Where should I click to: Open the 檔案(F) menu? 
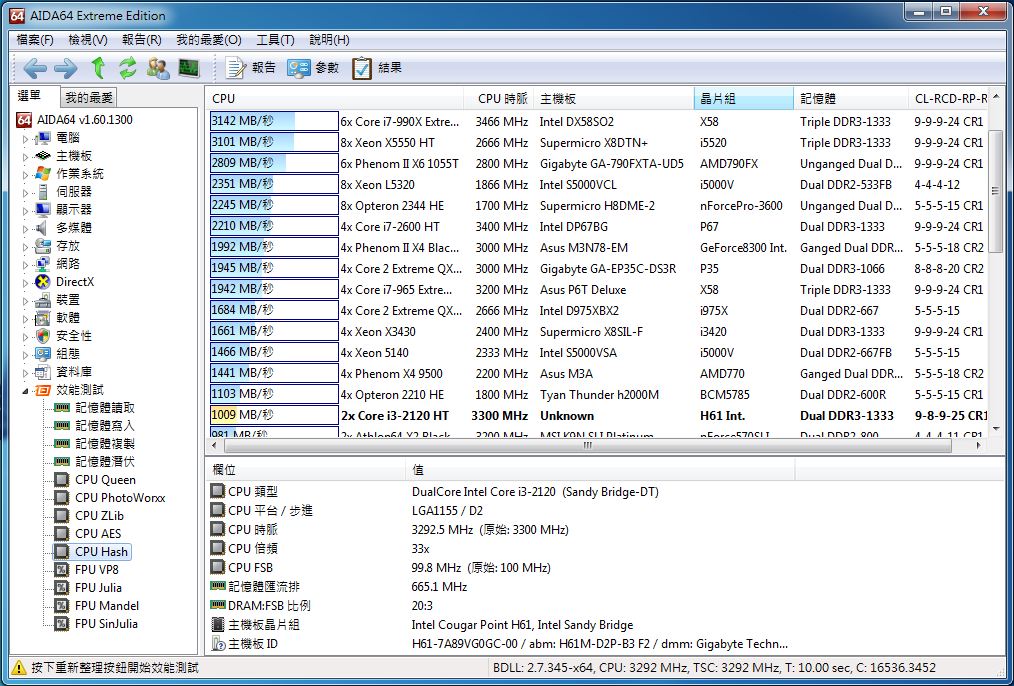[x=35, y=40]
